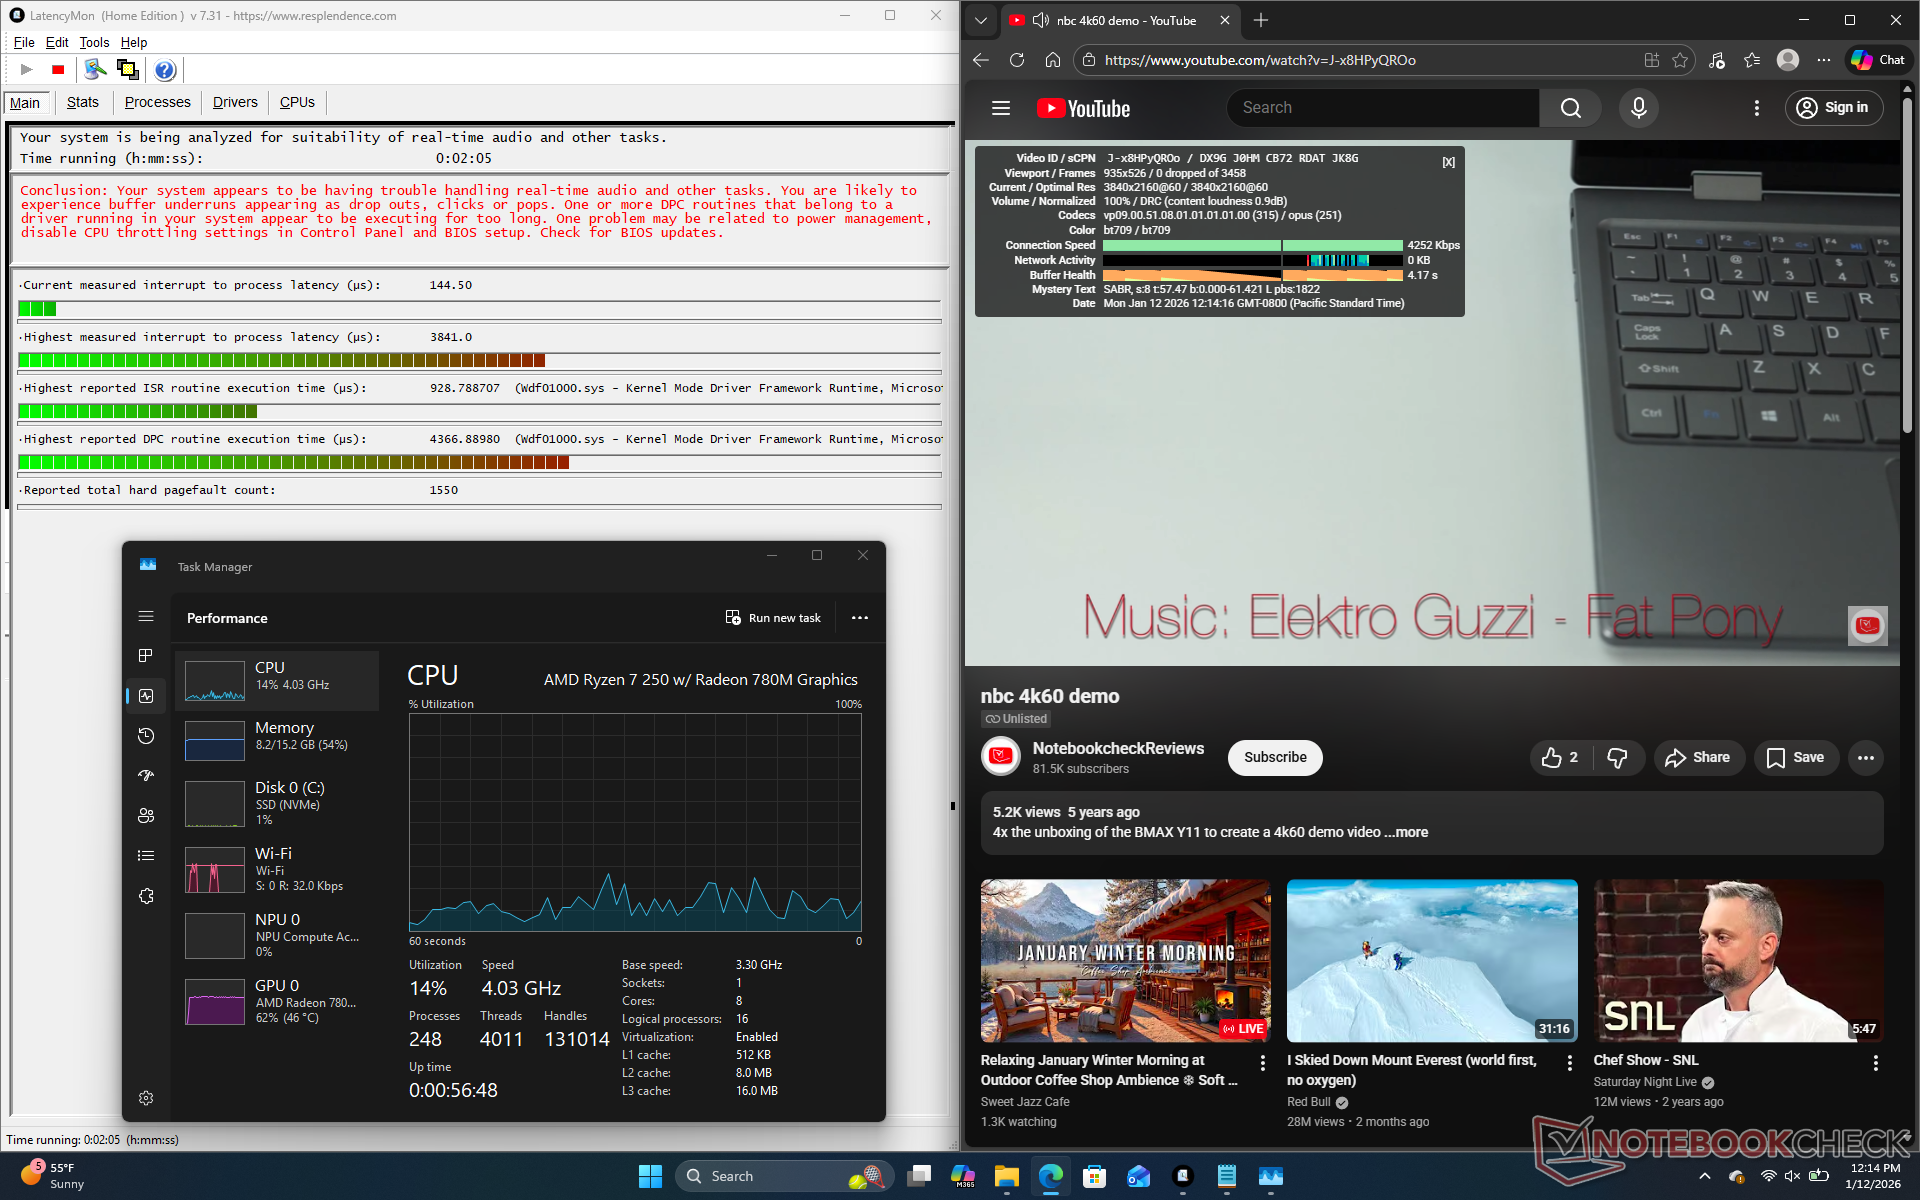
Task: Like the nbc 4k60 demo video
Action: (x=1558, y=758)
